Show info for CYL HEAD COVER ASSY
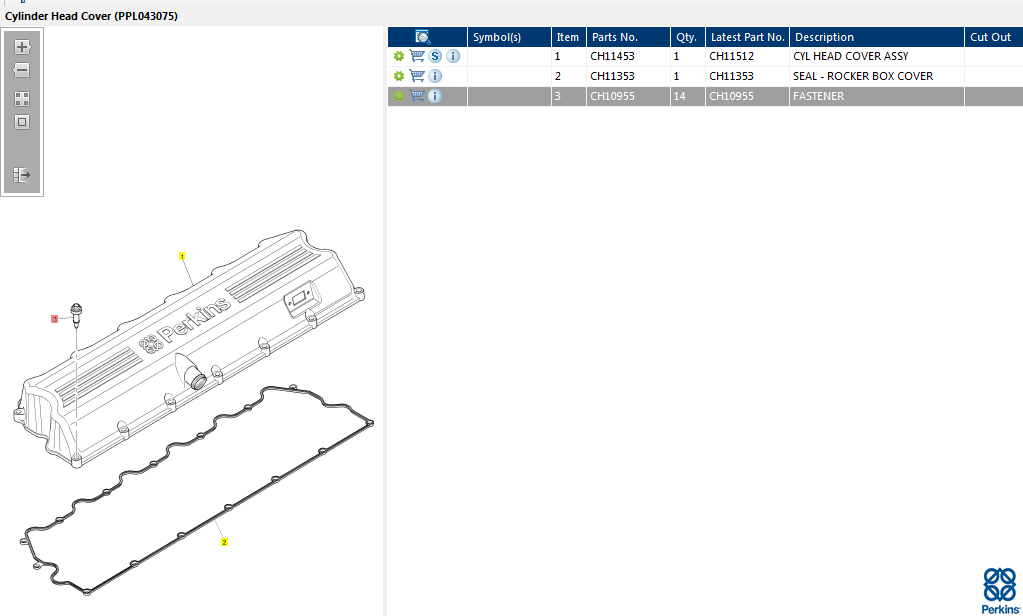This screenshot has height=616, width=1023. click(x=453, y=57)
